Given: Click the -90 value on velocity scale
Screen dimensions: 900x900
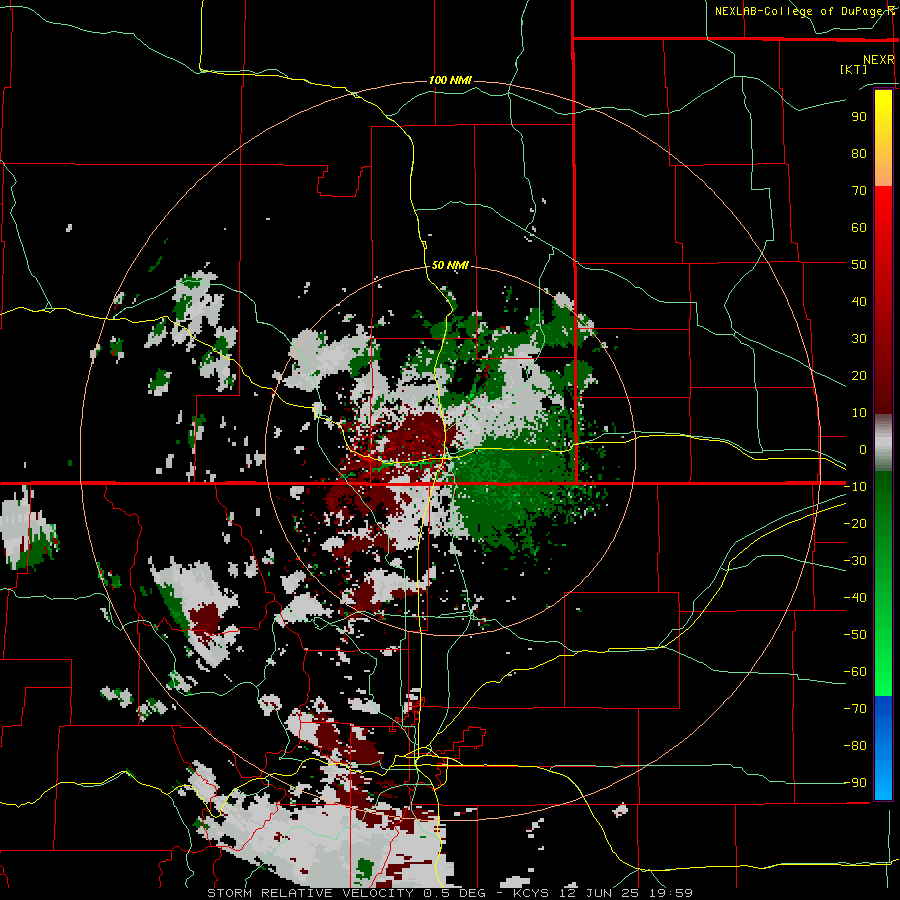Looking at the screenshot, I should click(x=856, y=783).
